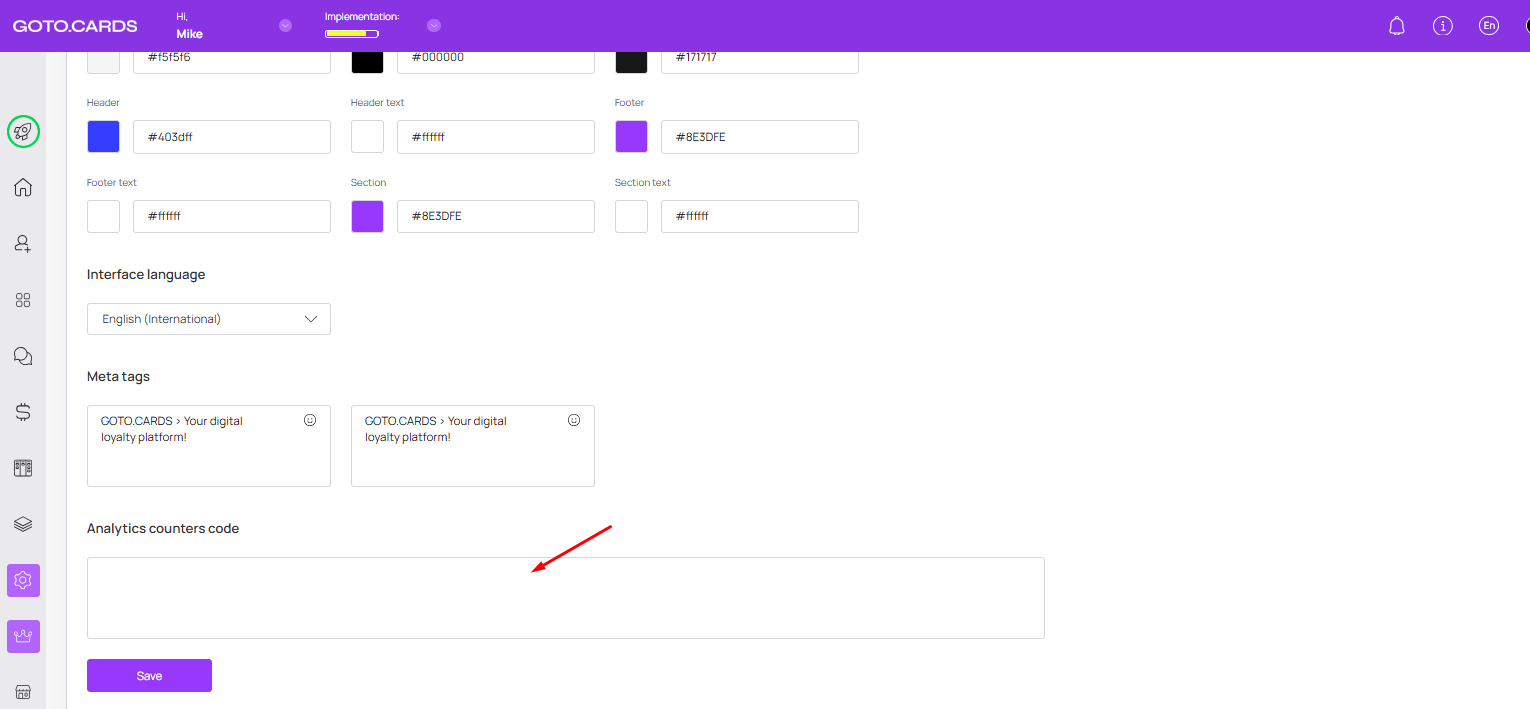This screenshot has height=709, width=1530.
Task: Open the Header blue color swatch
Action: pos(103,137)
